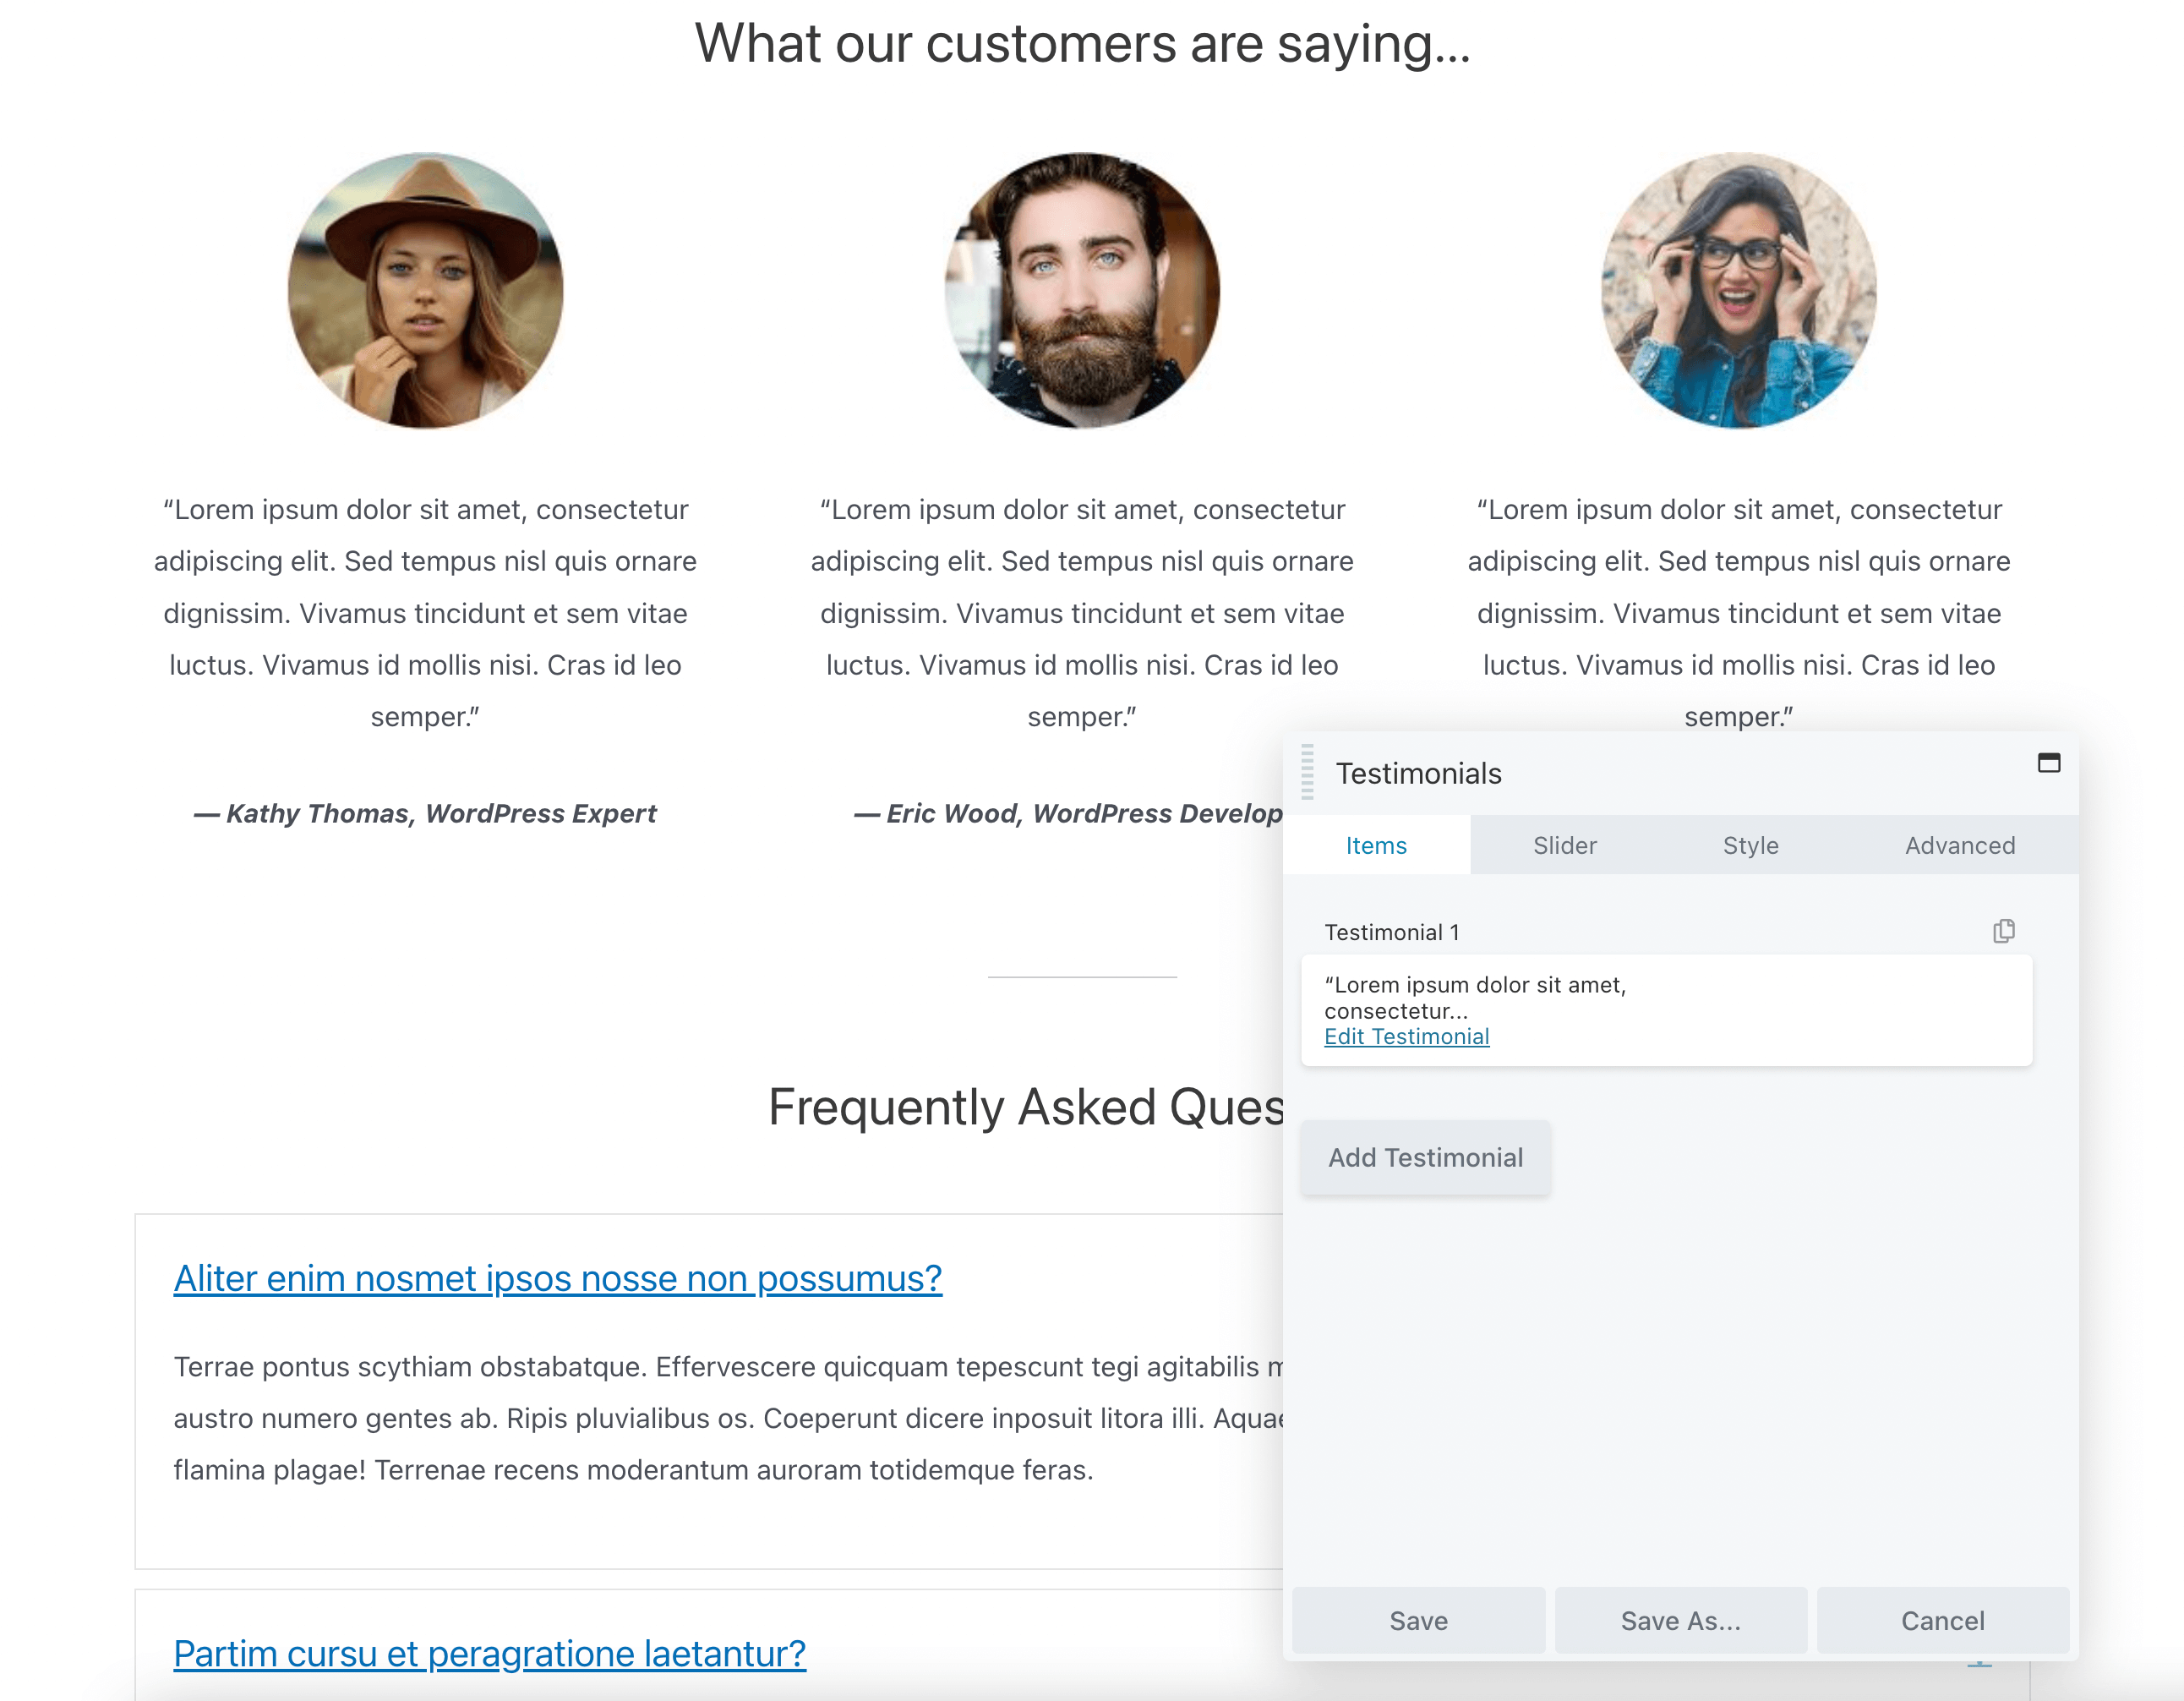The width and height of the screenshot is (2184, 1701).
Task: Click the duplicate icon for Testimonial 1
Action: [2003, 931]
